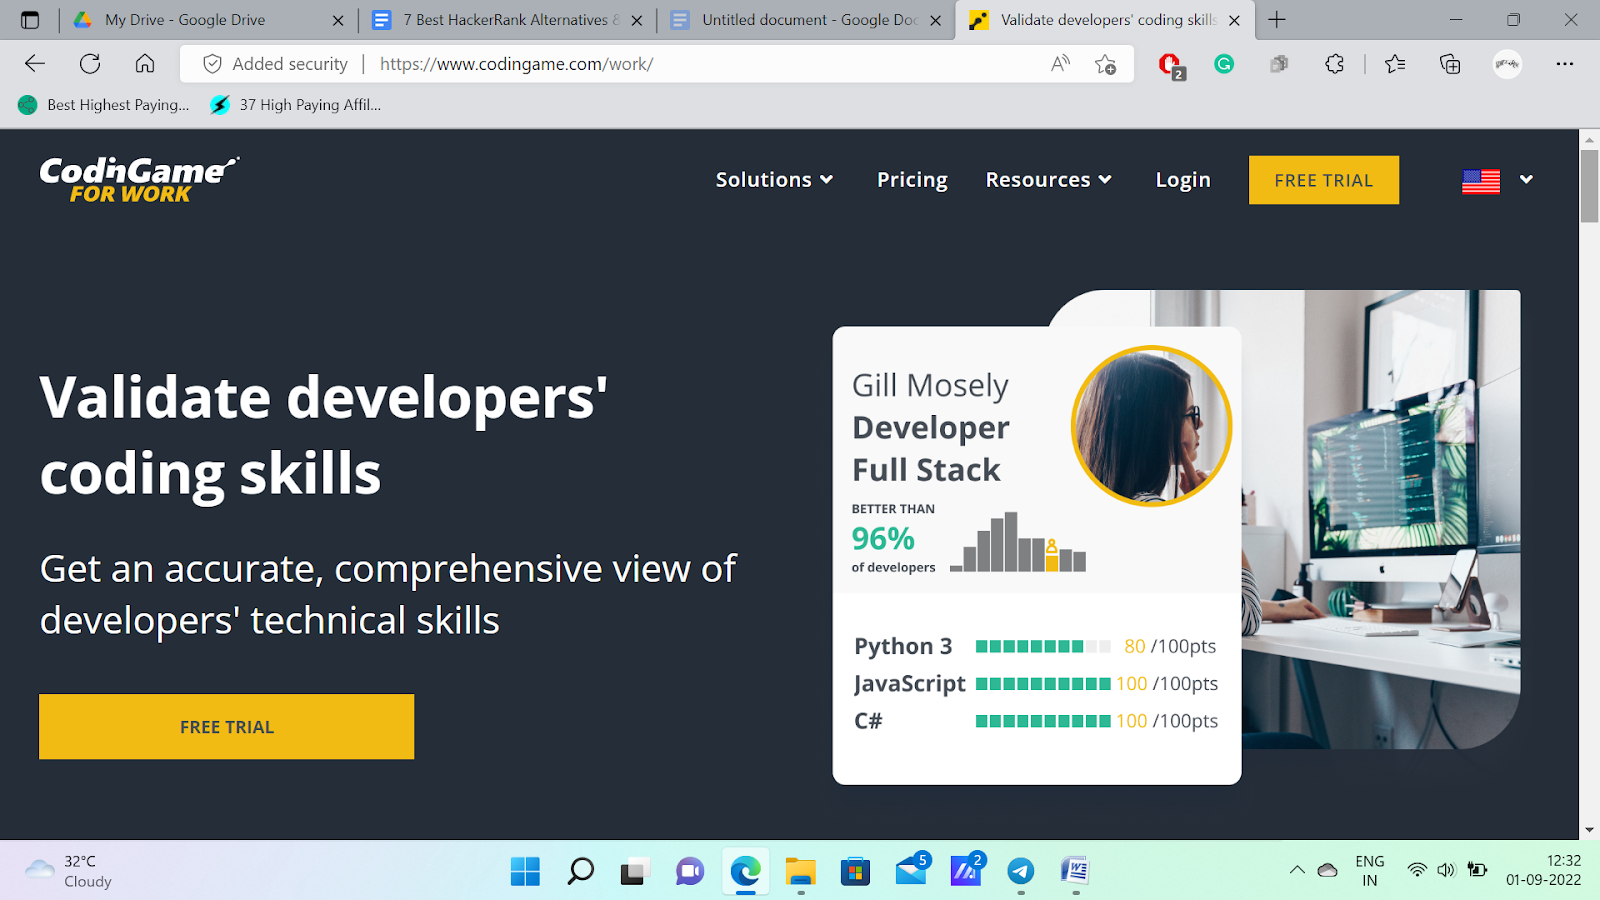Go back to the previous page
Screen dimensions: 1600x900
click(35, 64)
